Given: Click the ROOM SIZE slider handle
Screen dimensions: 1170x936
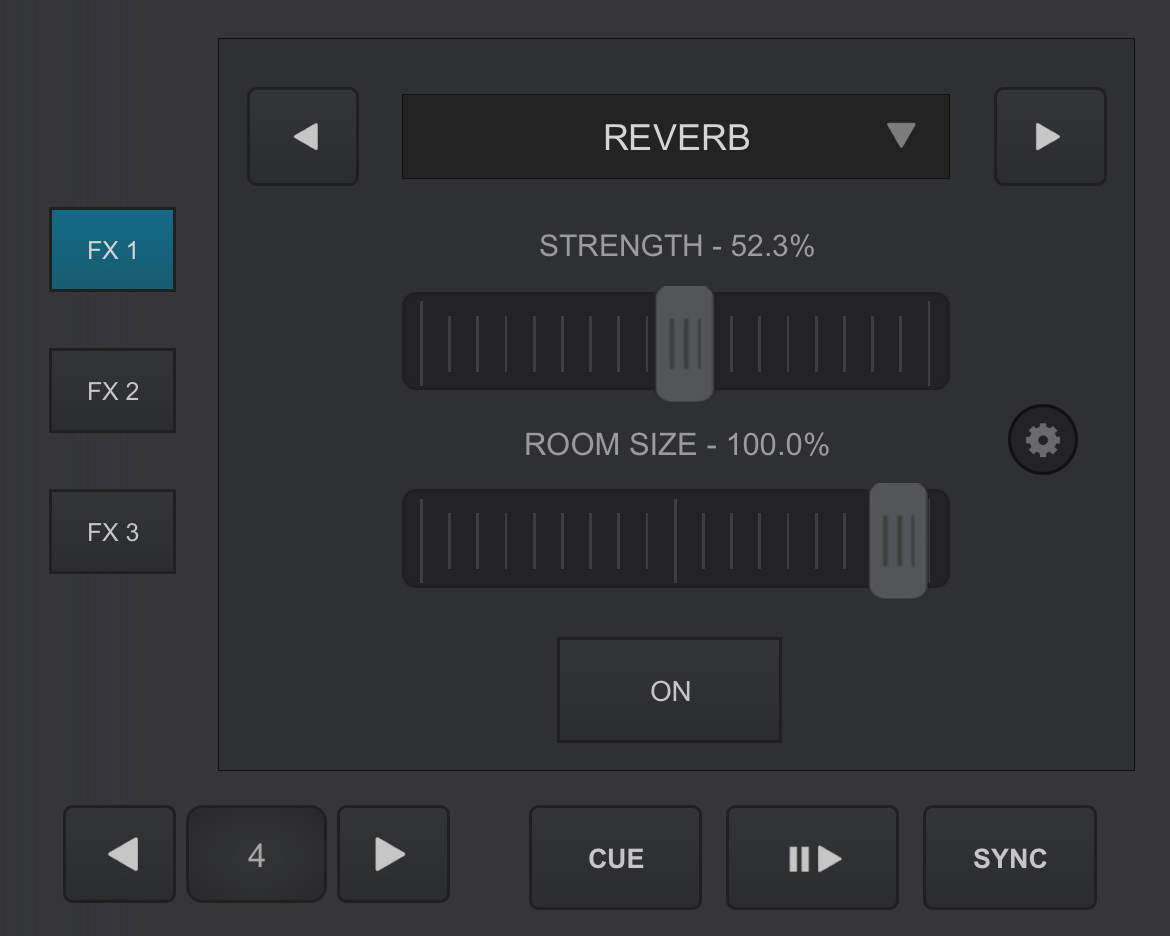Looking at the screenshot, I should click(898, 540).
